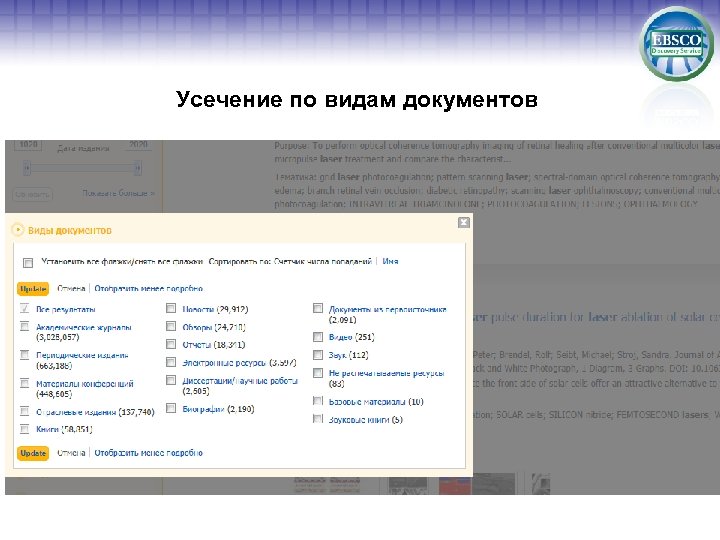Click bottom Отобразить менее подробно link
720x540 pixels.
[x=148, y=453]
